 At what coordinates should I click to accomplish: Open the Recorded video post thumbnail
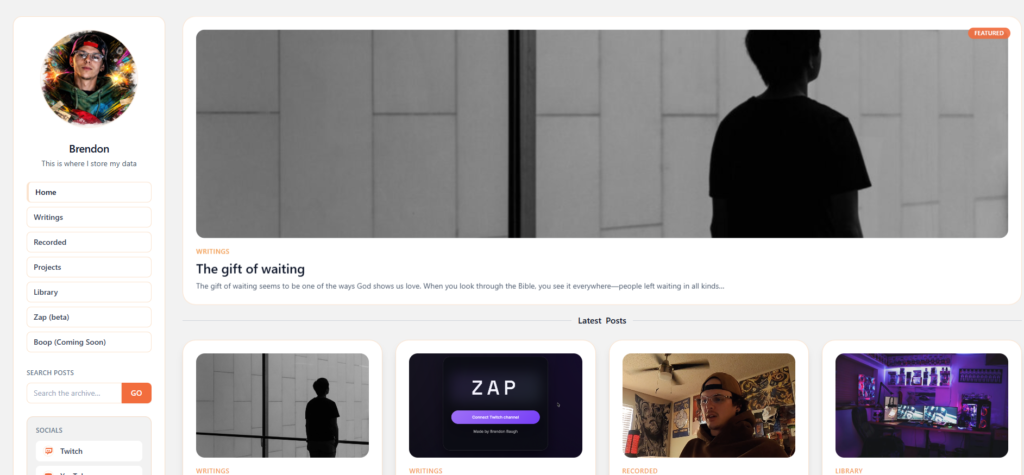tap(709, 406)
